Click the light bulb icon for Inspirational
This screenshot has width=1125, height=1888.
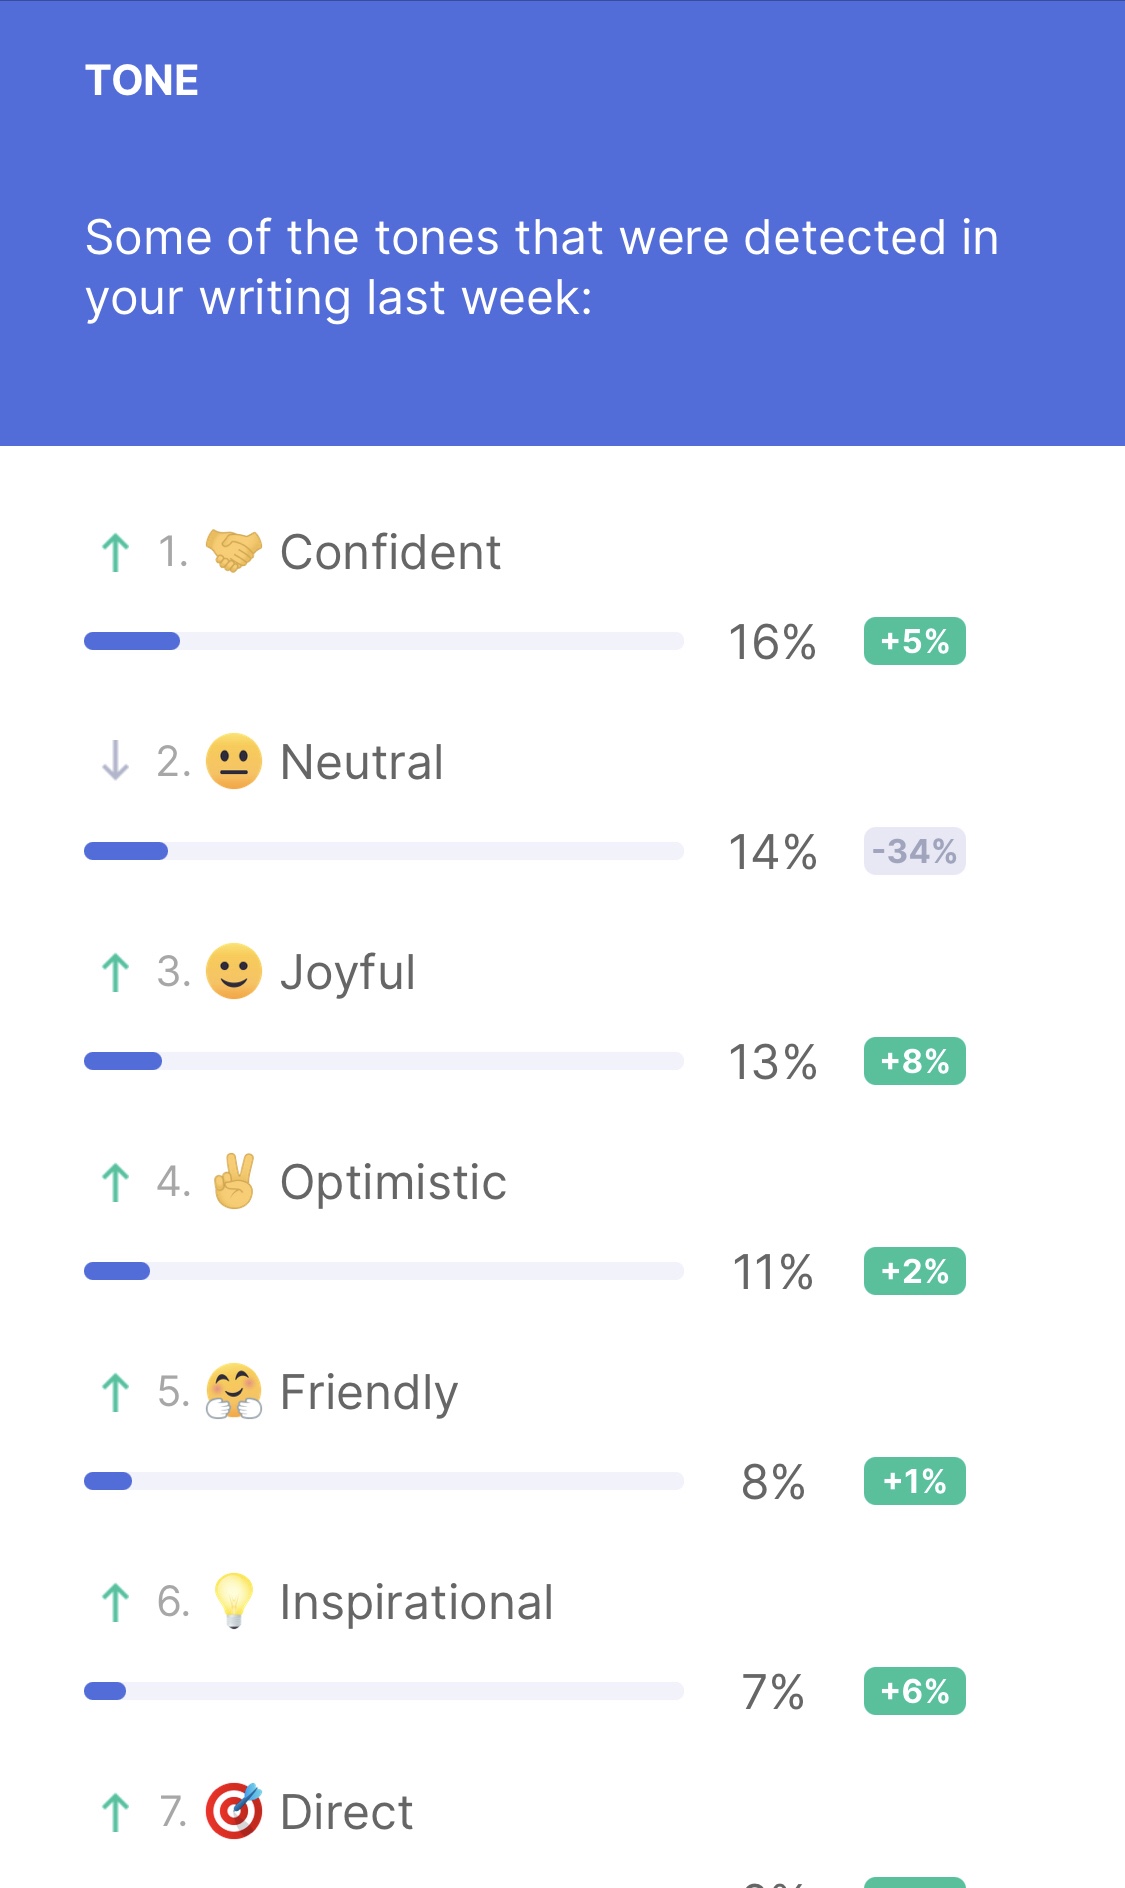234,1601
